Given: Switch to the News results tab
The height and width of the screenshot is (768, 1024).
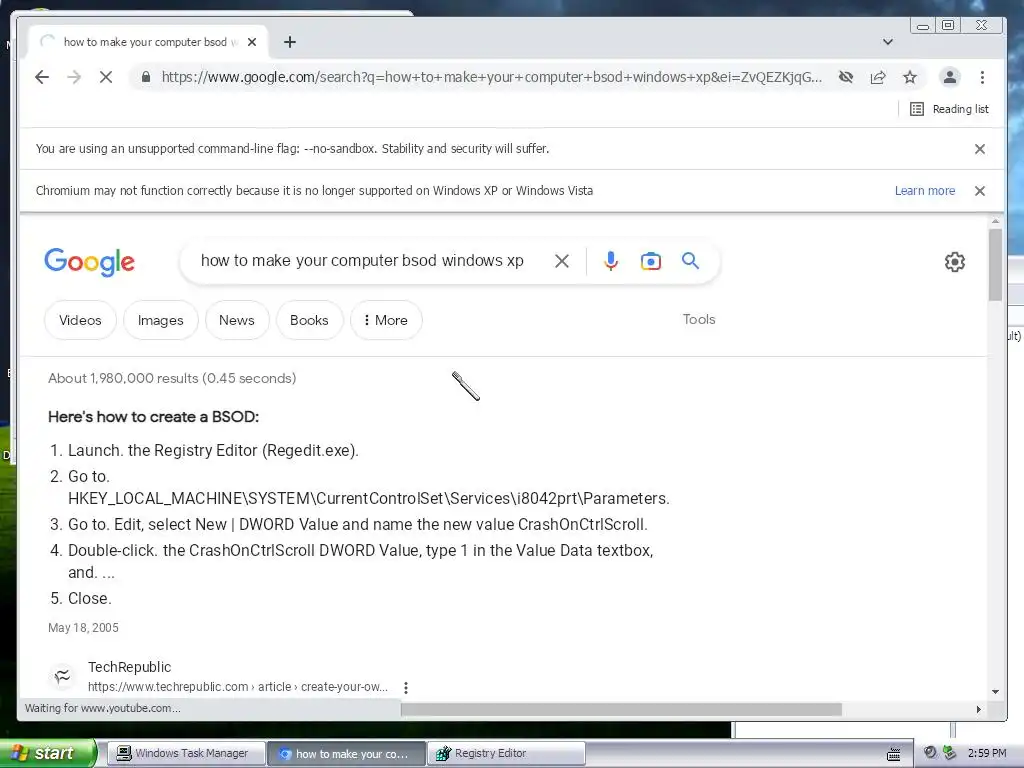Looking at the screenshot, I should click(x=236, y=320).
